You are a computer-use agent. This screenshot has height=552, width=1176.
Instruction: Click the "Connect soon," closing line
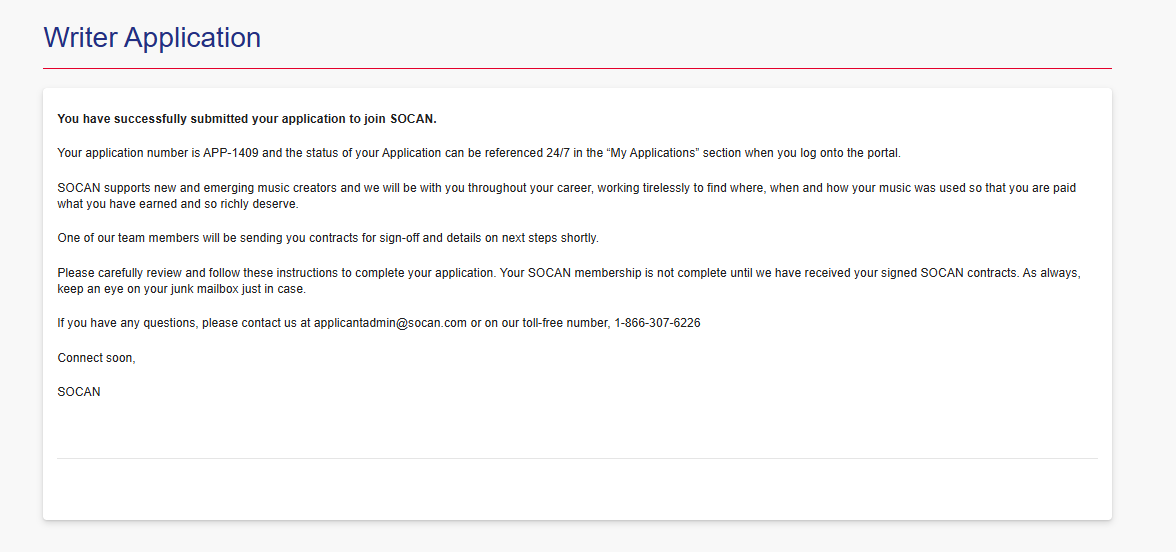(x=96, y=357)
